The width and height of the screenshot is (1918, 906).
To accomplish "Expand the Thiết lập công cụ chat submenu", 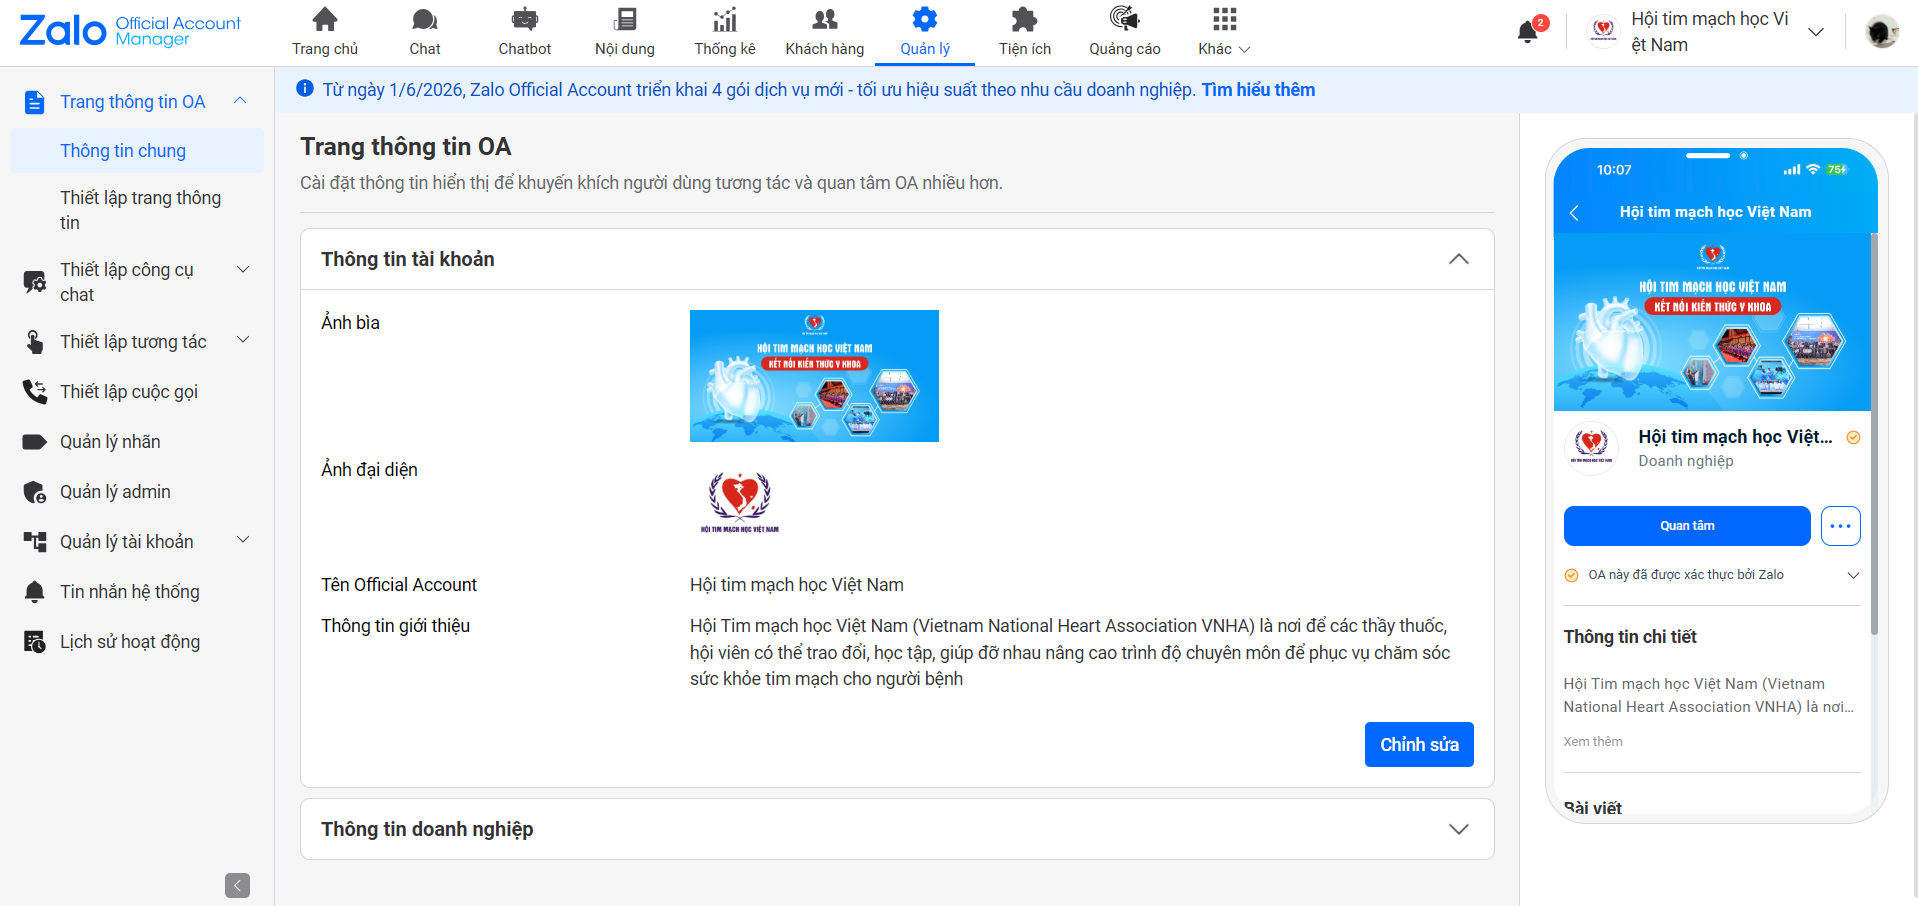I will (x=243, y=269).
